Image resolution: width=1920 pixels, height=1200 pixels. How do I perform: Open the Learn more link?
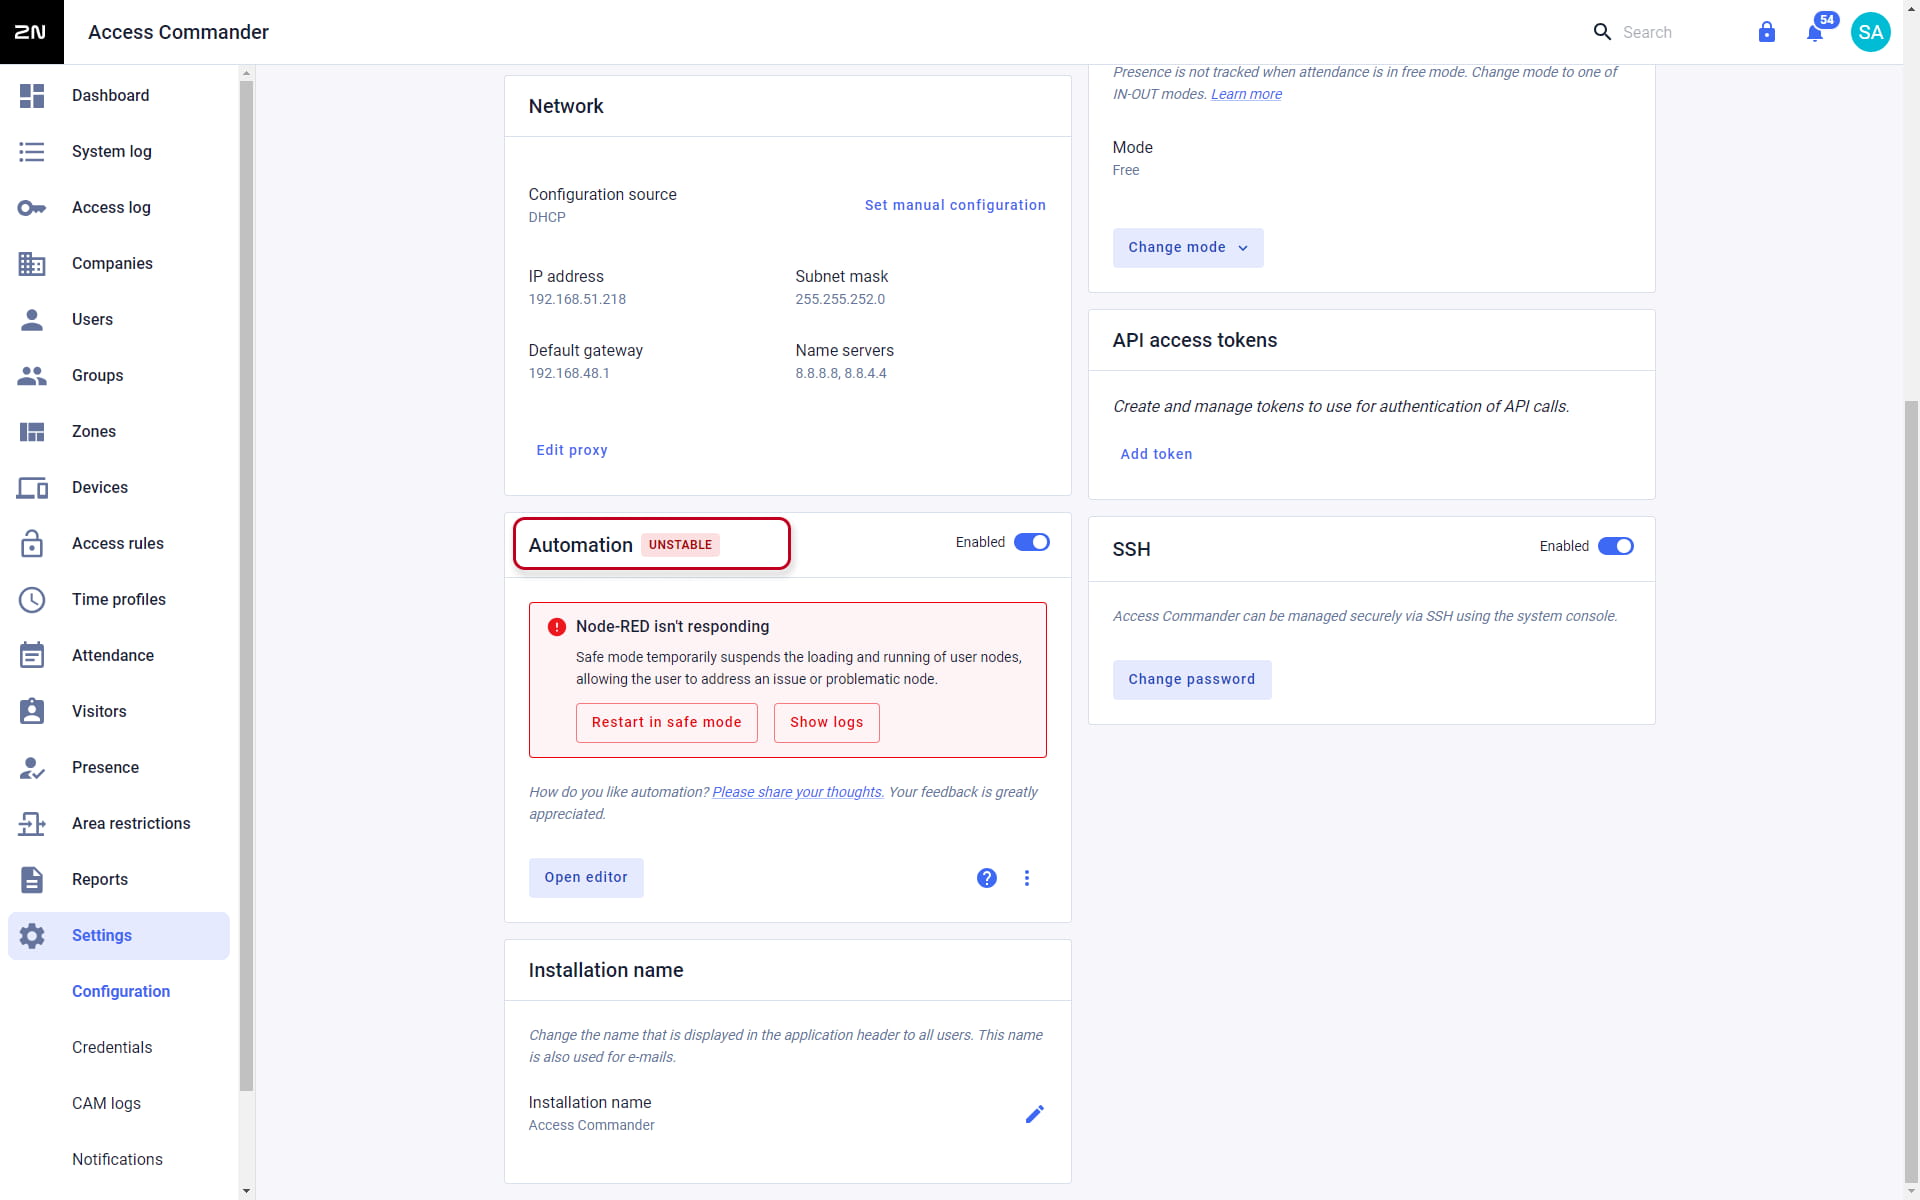point(1246,94)
